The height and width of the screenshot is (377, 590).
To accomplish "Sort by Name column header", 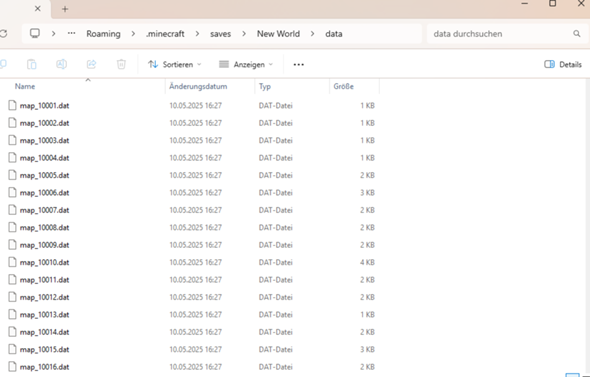I will click(x=25, y=86).
